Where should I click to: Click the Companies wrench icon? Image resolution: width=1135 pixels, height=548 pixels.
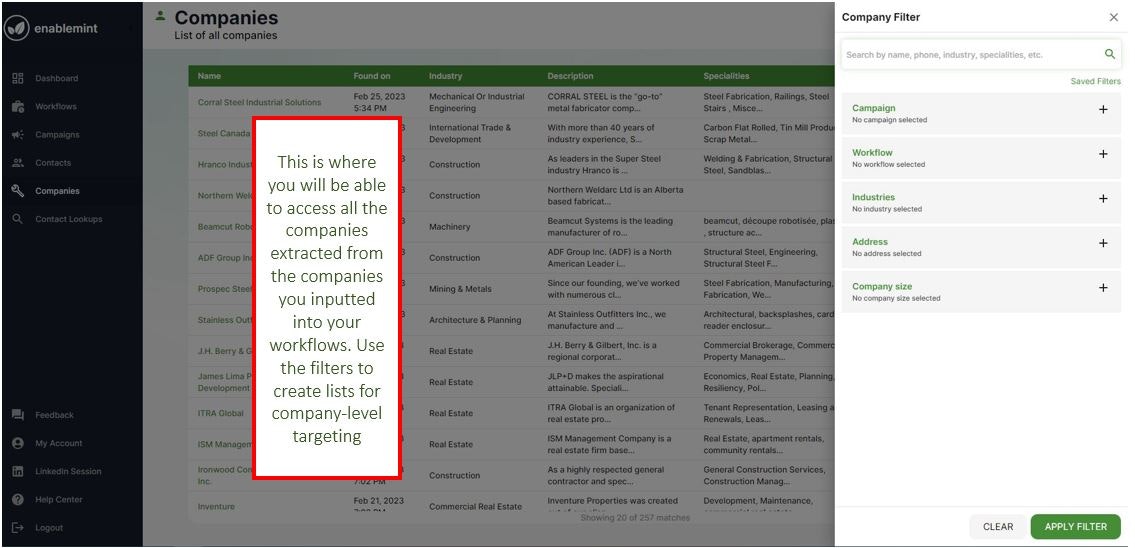point(18,191)
